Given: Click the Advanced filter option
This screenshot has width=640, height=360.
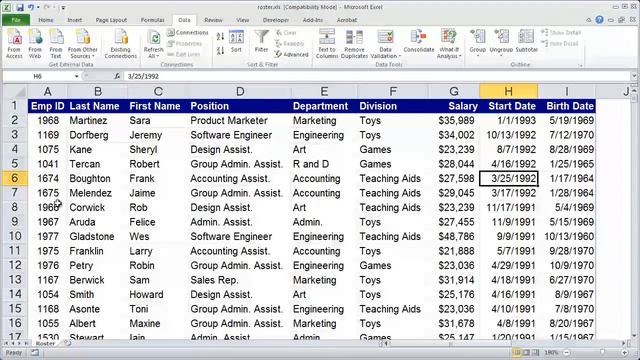Looking at the screenshot, I should [x=292, y=54].
